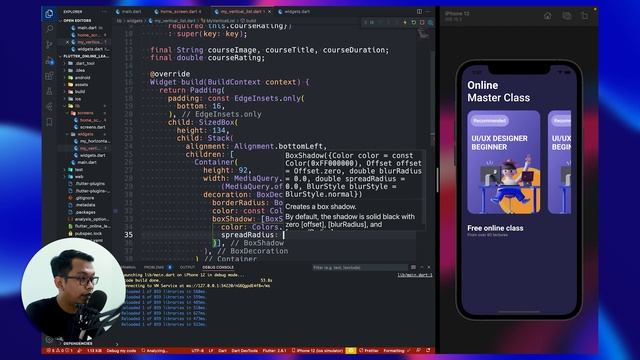The height and width of the screenshot is (360, 640).
Task: Open the Extensions view in activity bar
Action: click(x=49, y=76)
